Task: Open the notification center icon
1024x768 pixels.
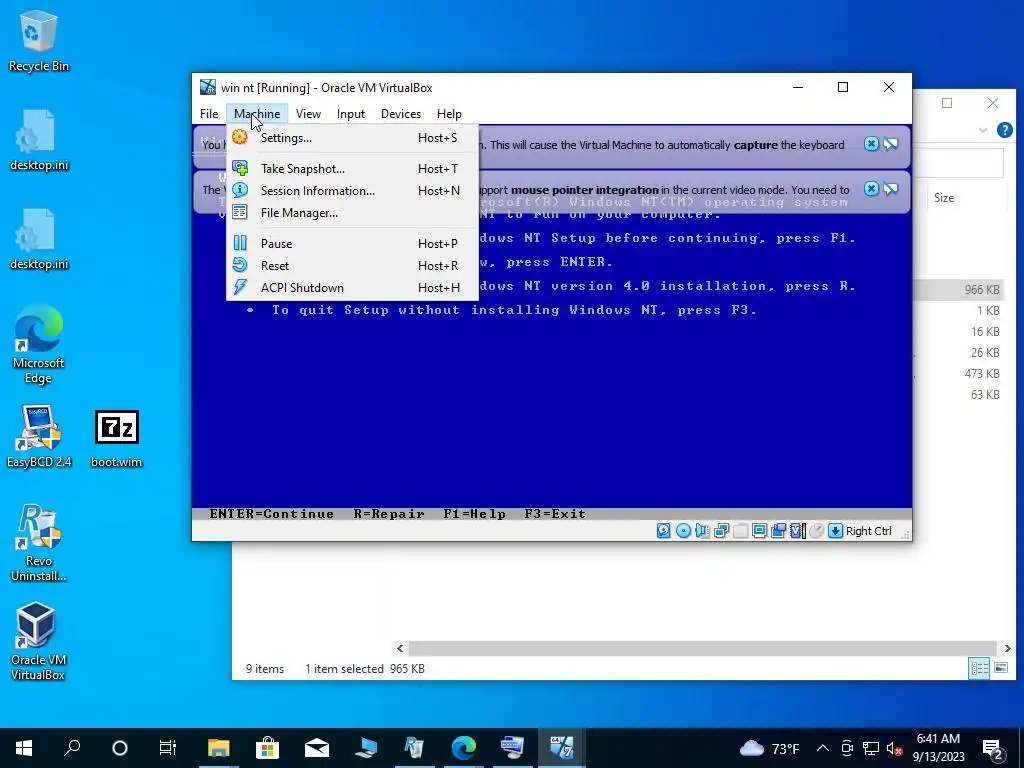Action: (x=993, y=748)
